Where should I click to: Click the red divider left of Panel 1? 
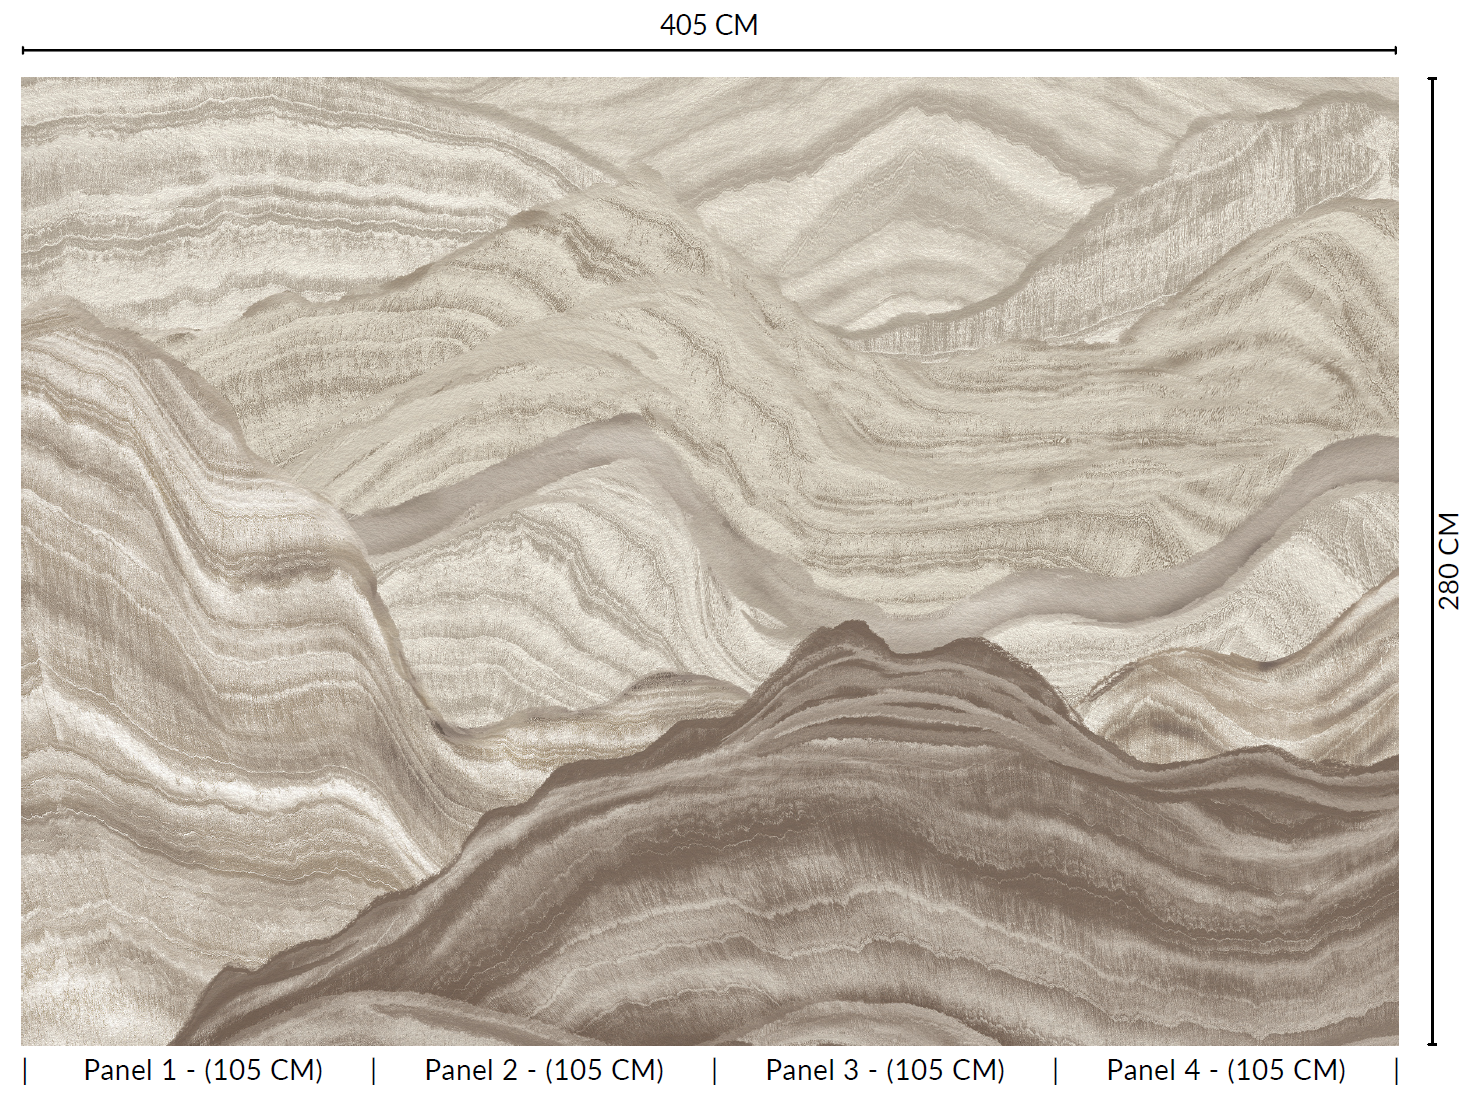click(x=25, y=1072)
